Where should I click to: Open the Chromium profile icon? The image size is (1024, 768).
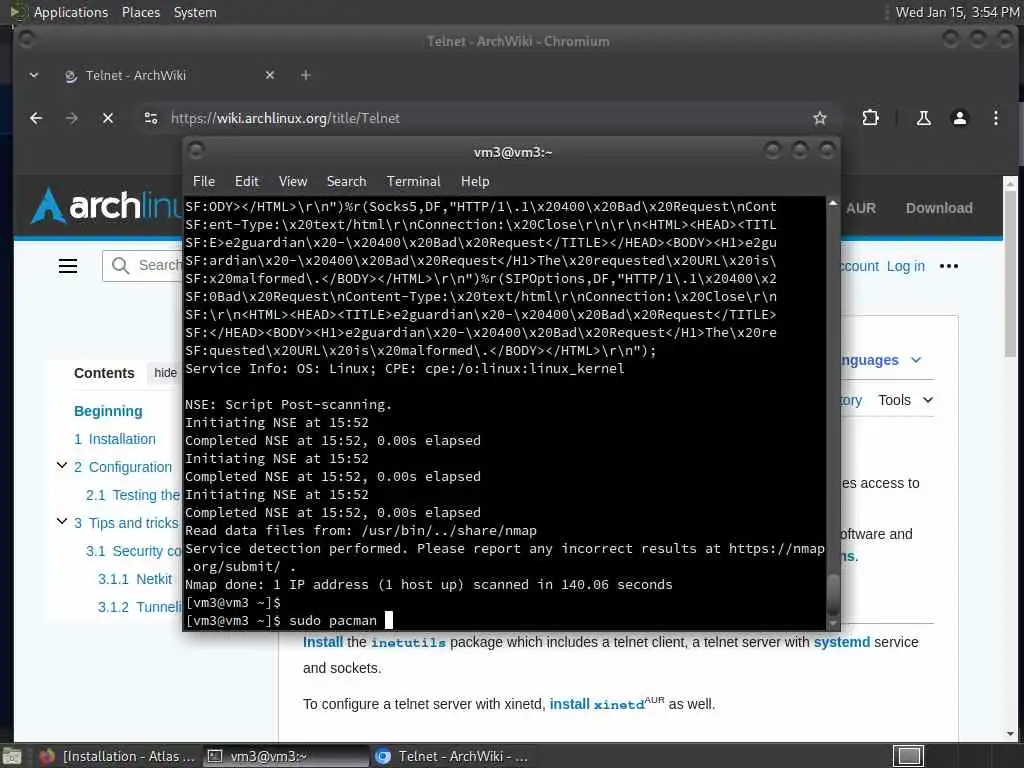pos(959,118)
